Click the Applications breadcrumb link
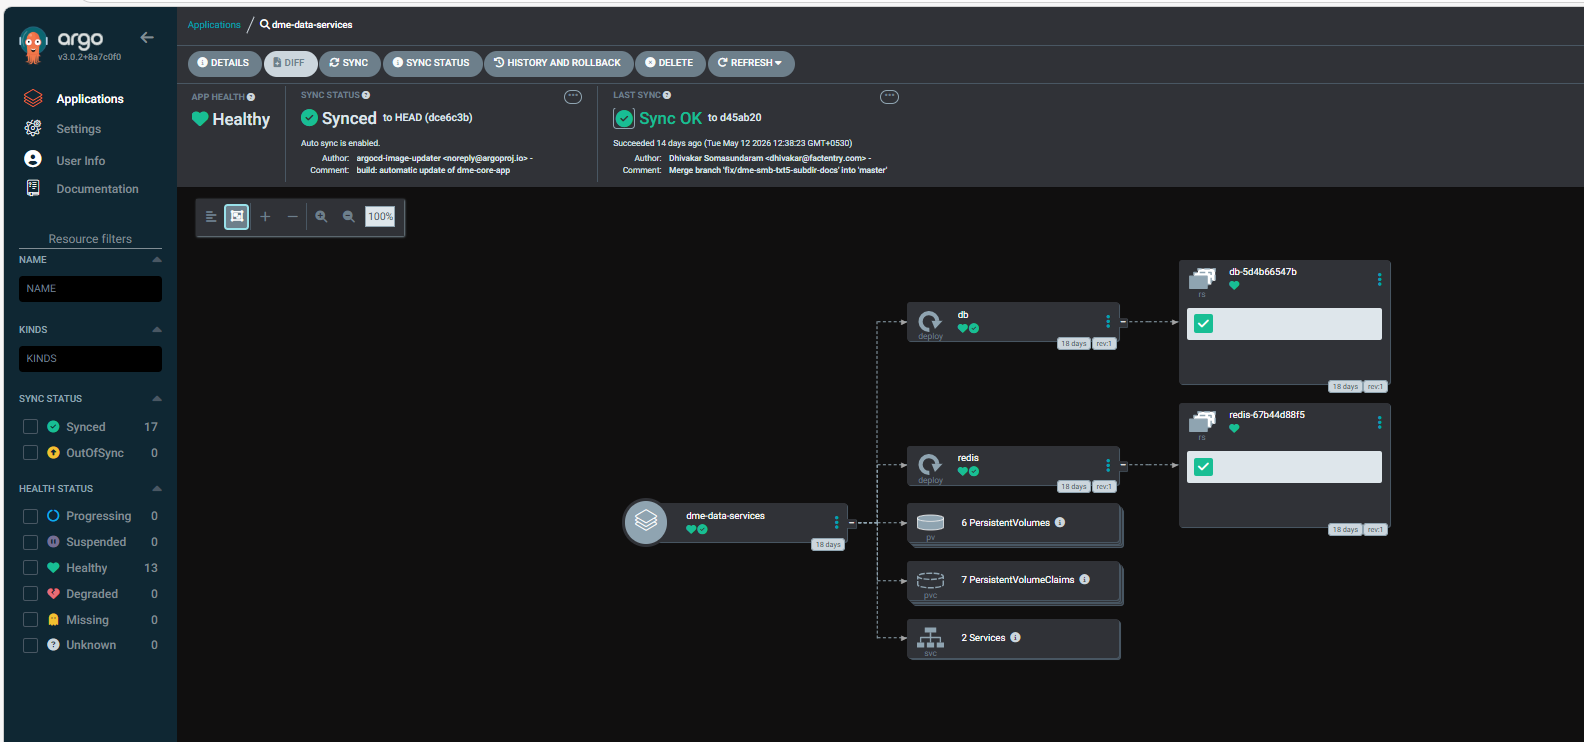Image resolution: width=1584 pixels, height=742 pixels. [x=214, y=25]
